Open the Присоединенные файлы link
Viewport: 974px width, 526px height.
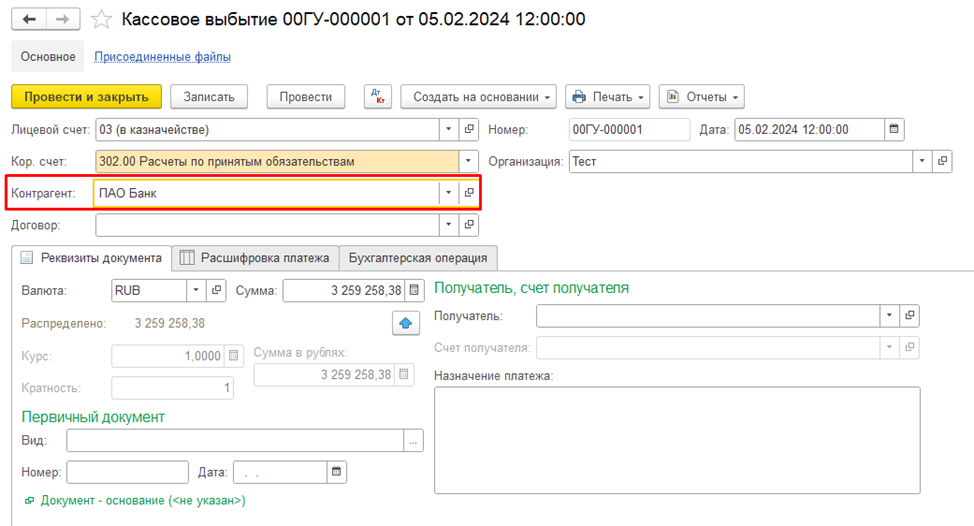pos(163,57)
